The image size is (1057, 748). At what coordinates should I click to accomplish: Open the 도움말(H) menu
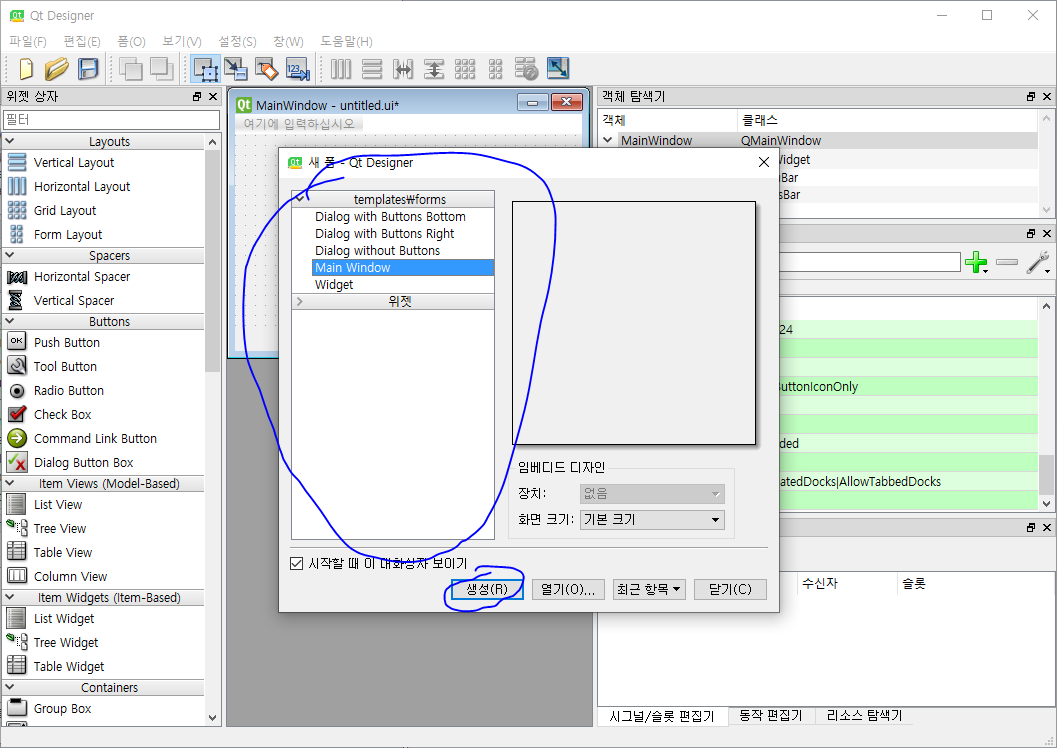(346, 42)
